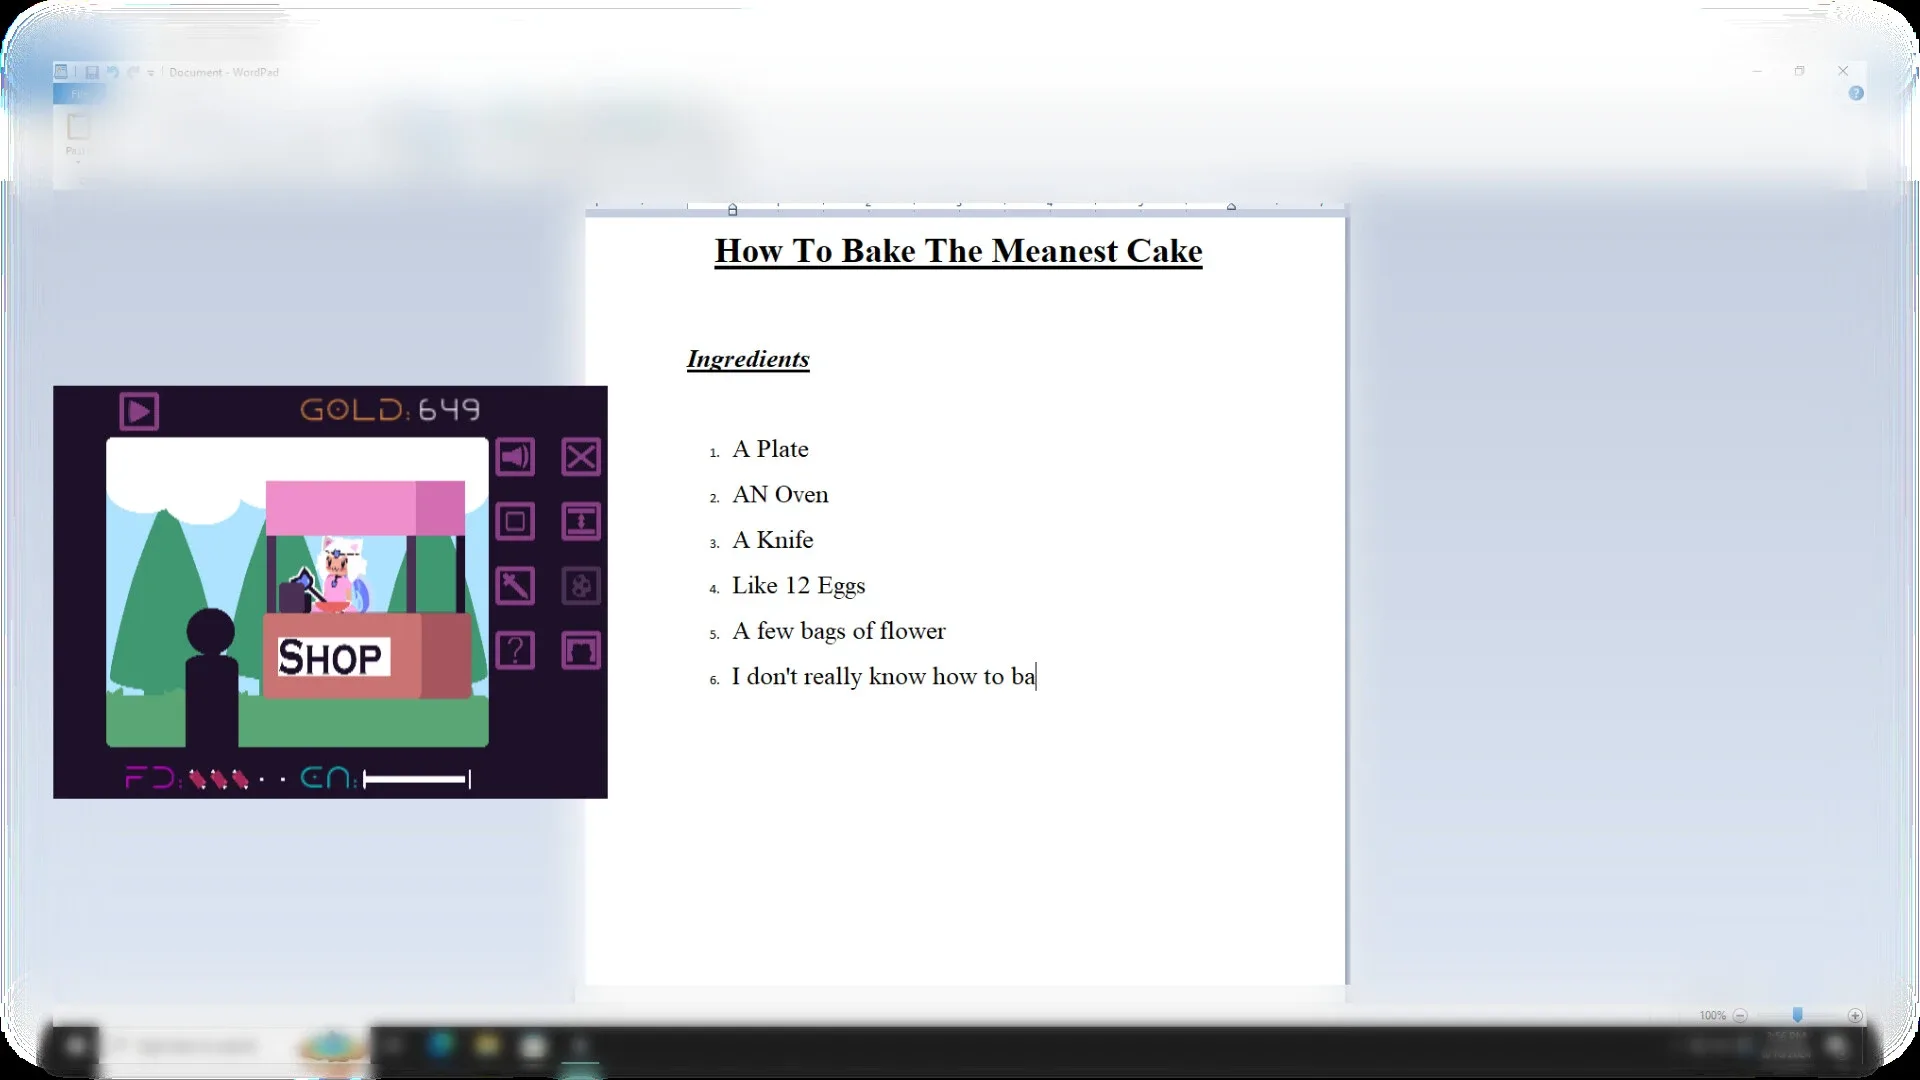The height and width of the screenshot is (1080, 1920).
Task: Toggle windowed mode with the square icon
Action: coord(515,521)
